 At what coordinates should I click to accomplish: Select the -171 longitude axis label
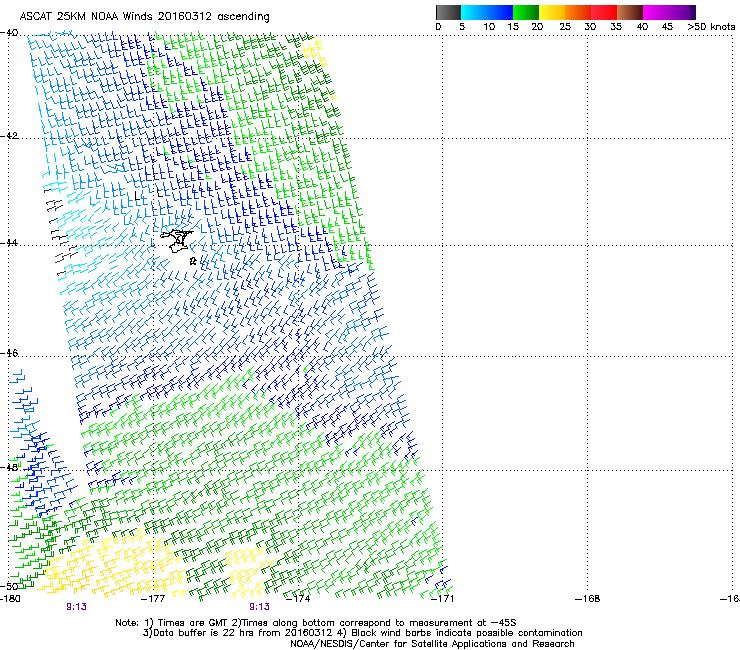[442, 599]
